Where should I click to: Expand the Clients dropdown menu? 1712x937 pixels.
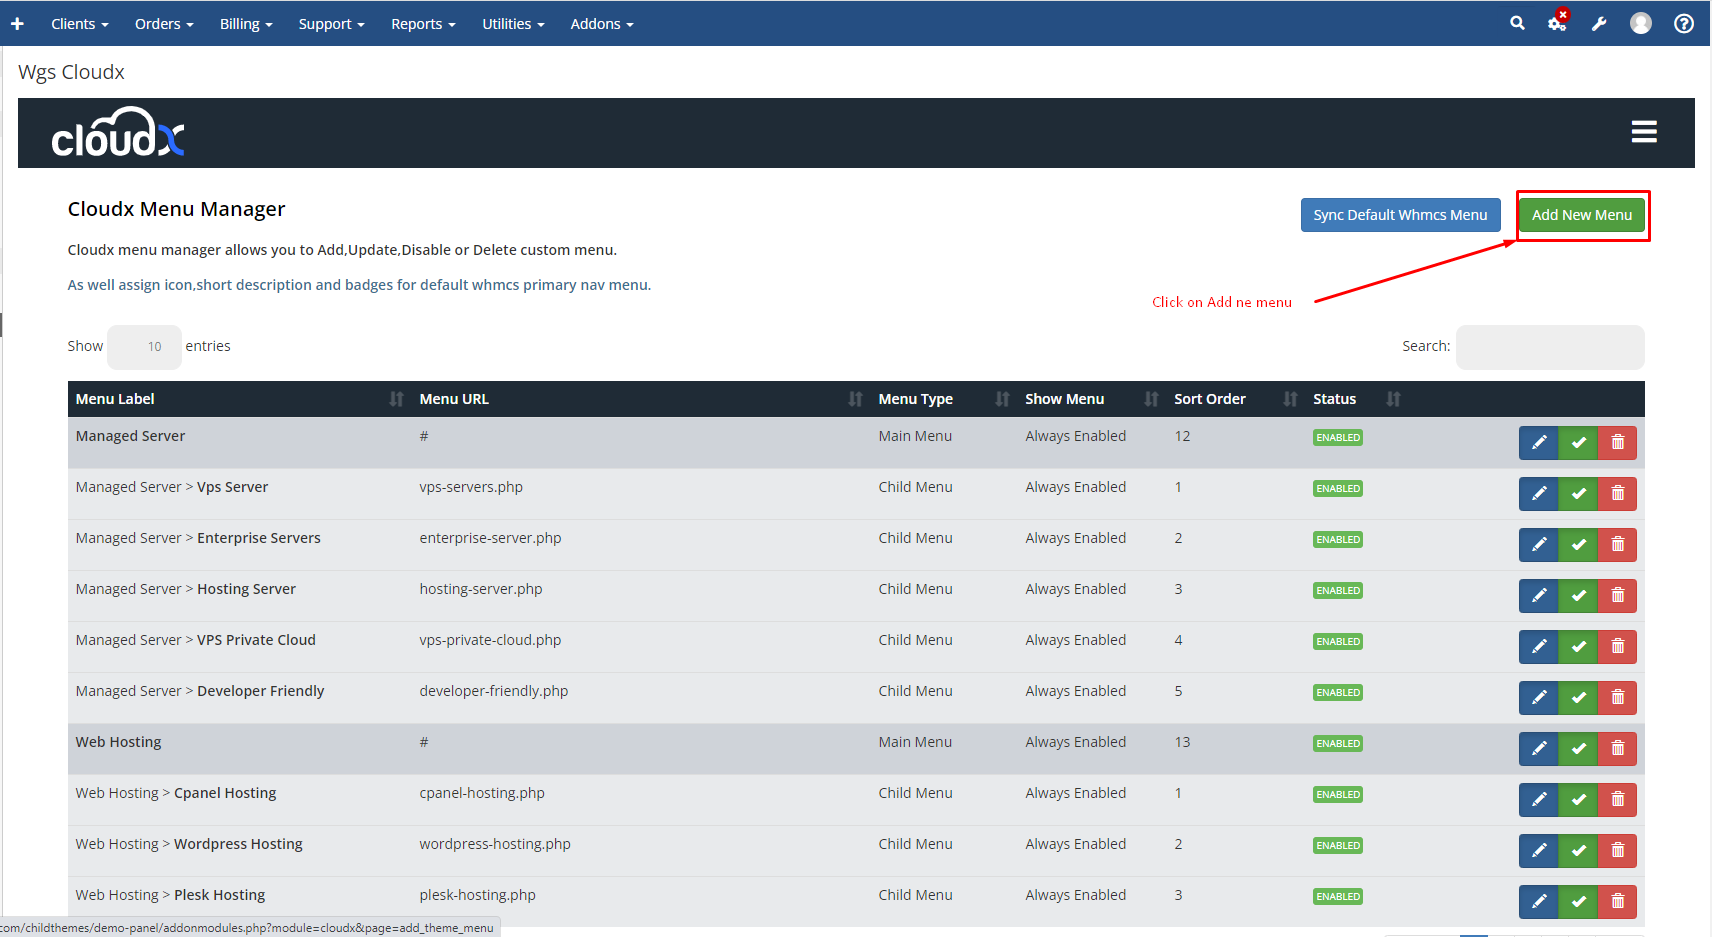point(80,24)
